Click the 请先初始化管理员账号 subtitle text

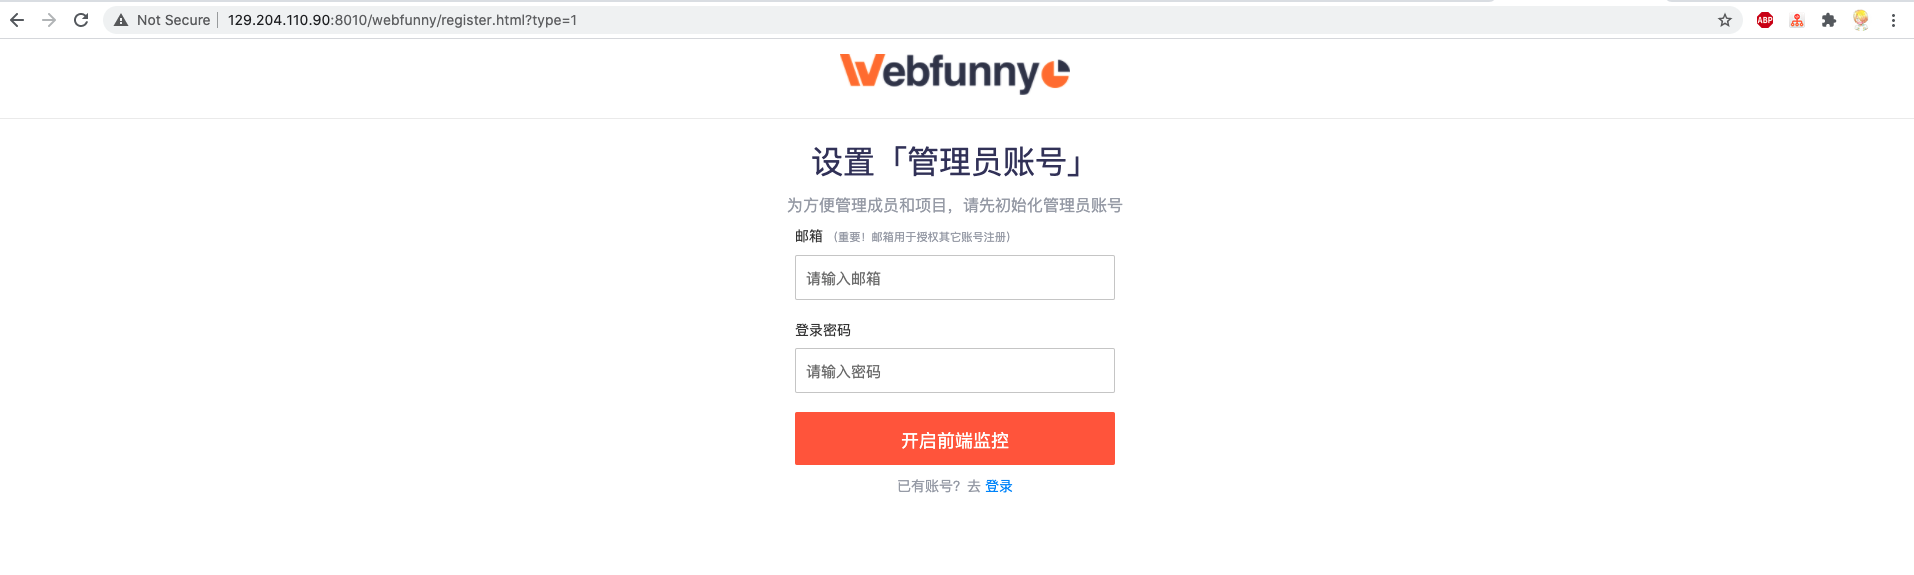click(x=1042, y=205)
